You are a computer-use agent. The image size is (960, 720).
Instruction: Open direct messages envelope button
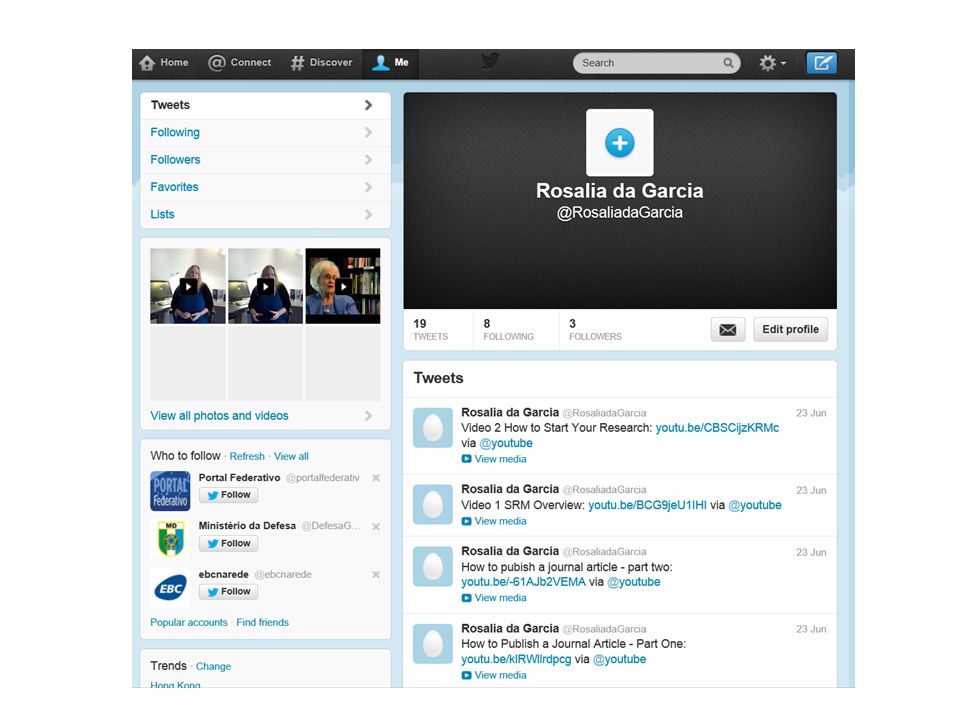click(x=728, y=329)
